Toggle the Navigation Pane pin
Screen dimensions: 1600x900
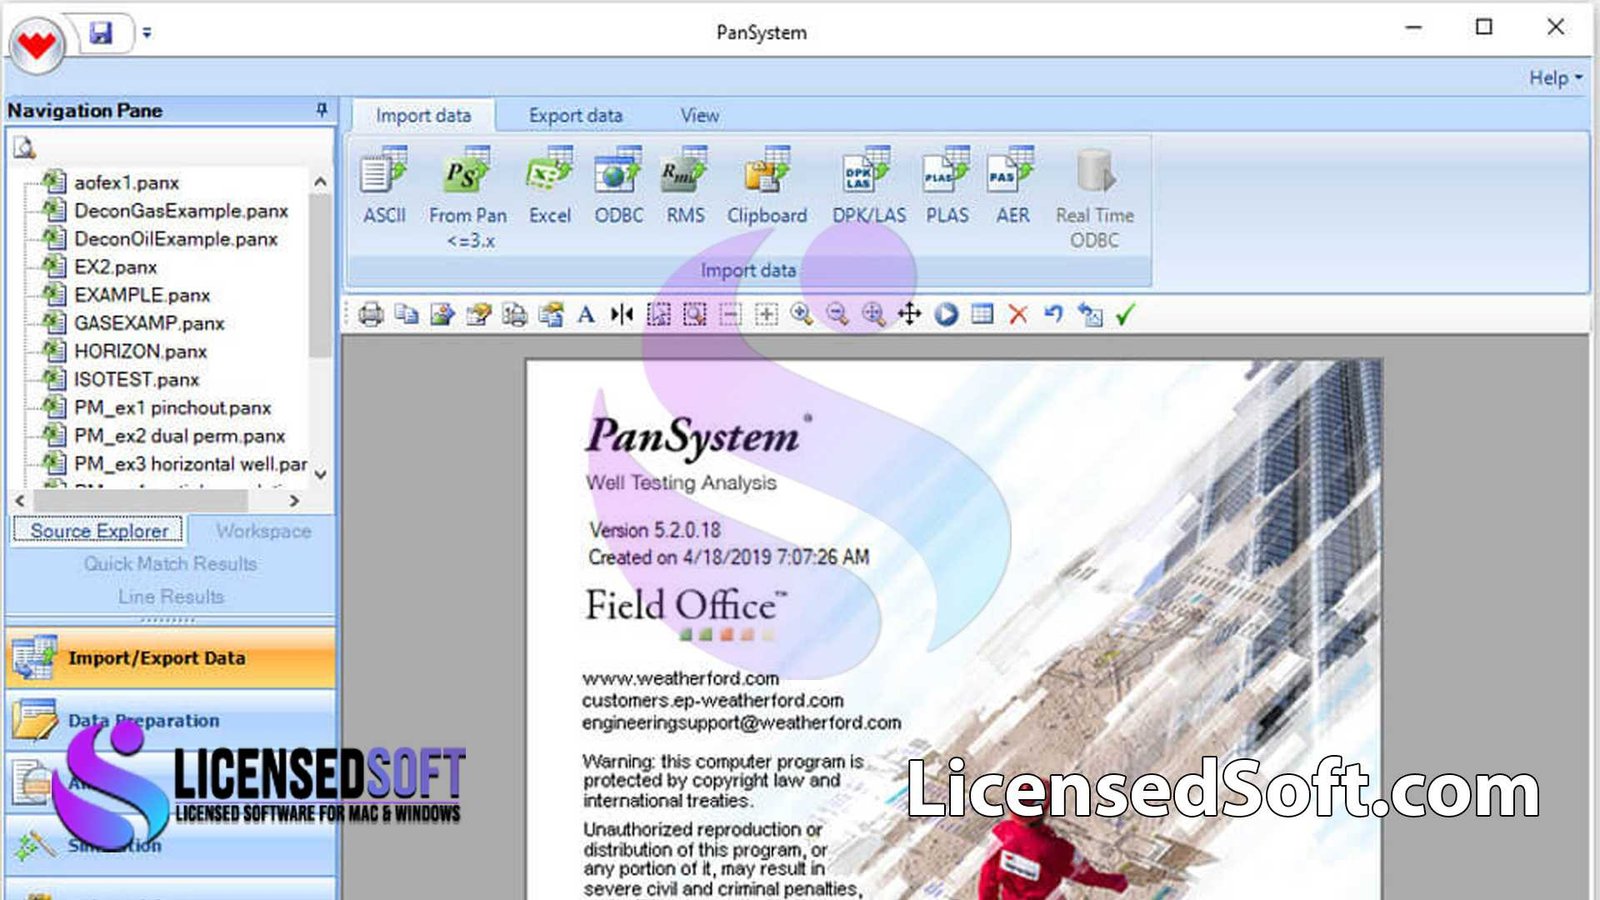coord(321,110)
